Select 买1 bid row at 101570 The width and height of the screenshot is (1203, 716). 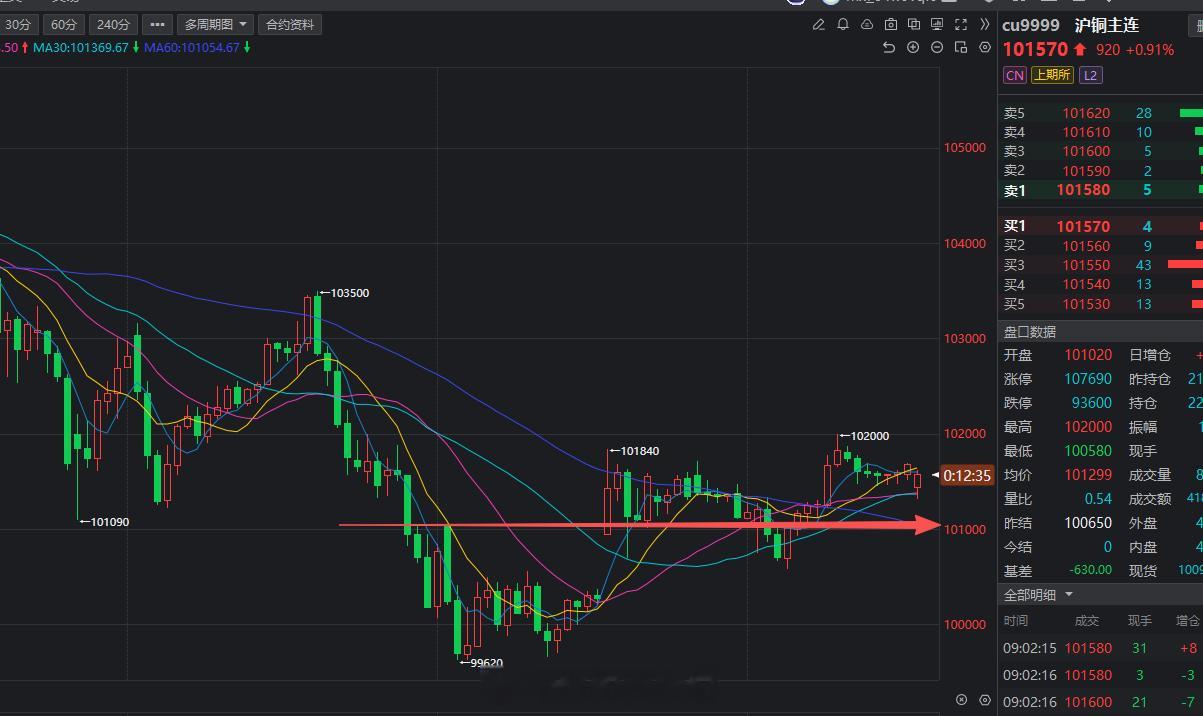1100,227
